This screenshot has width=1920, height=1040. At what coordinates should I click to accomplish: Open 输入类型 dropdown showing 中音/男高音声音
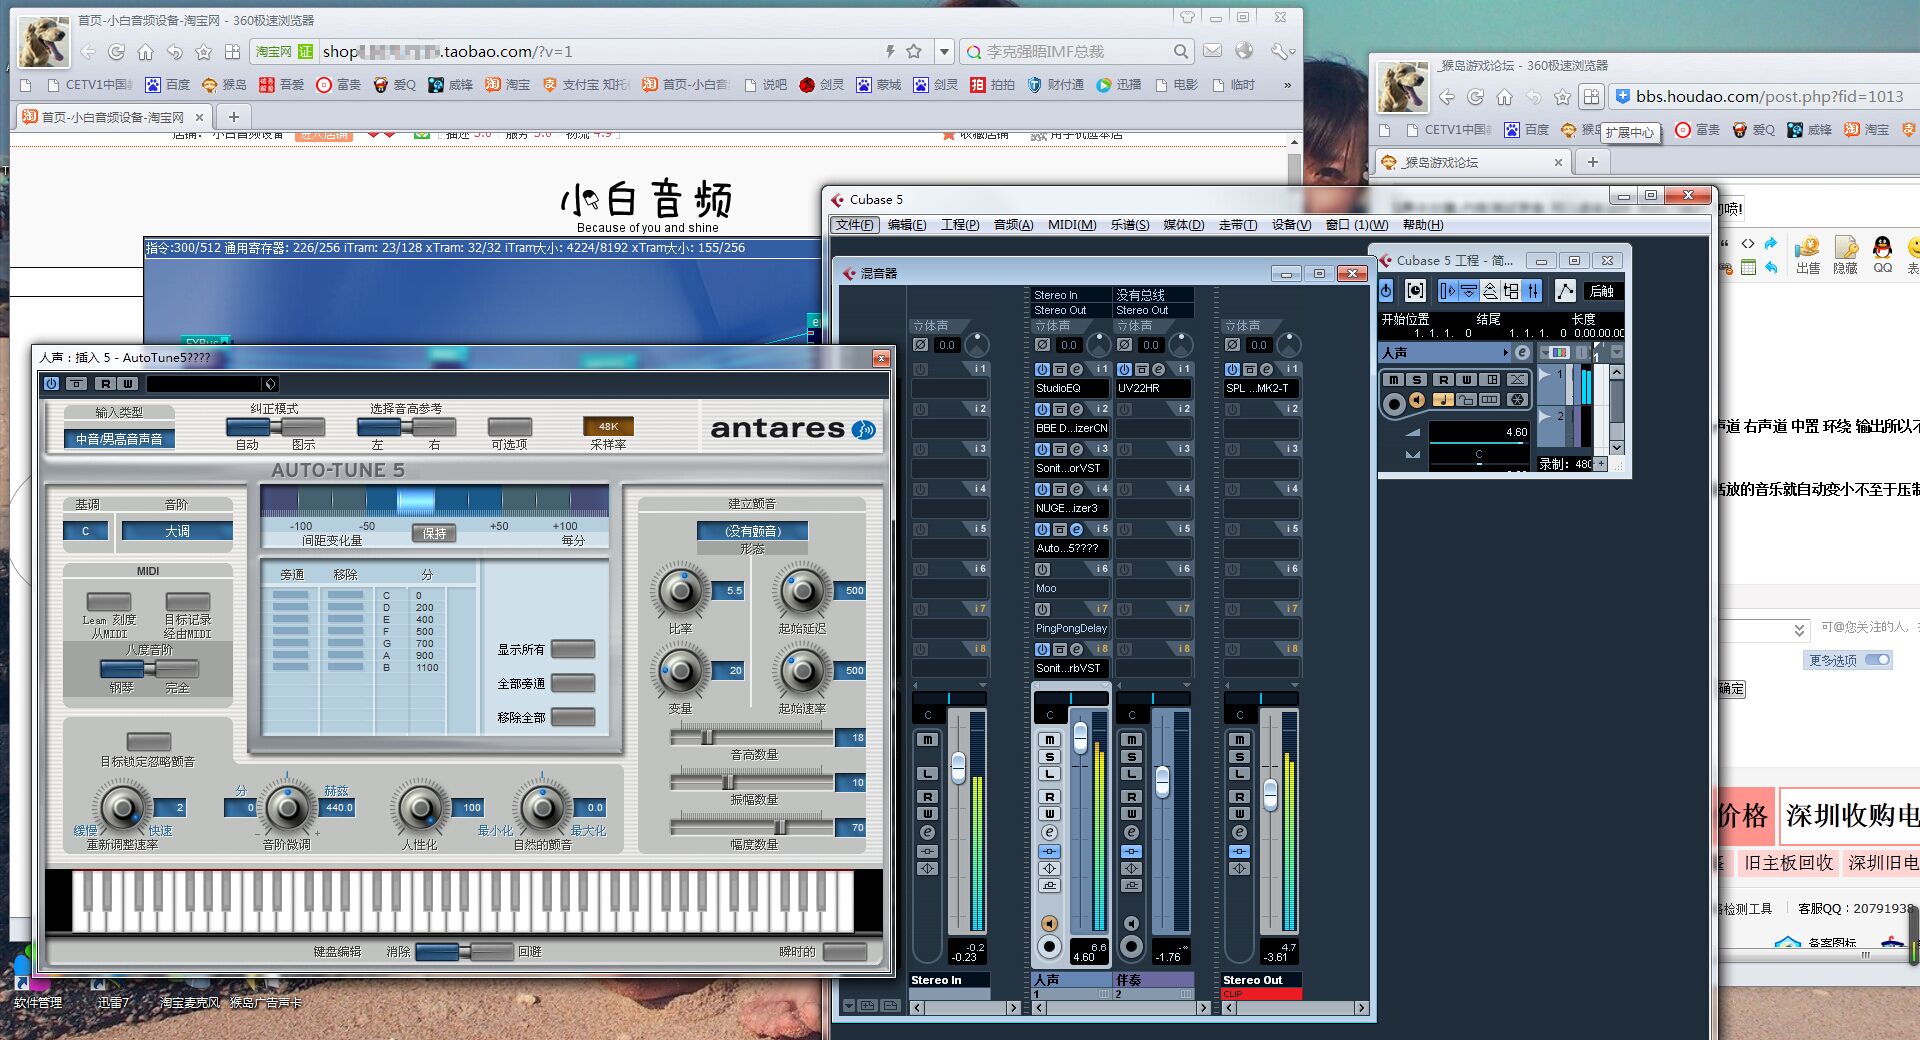coord(119,439)
